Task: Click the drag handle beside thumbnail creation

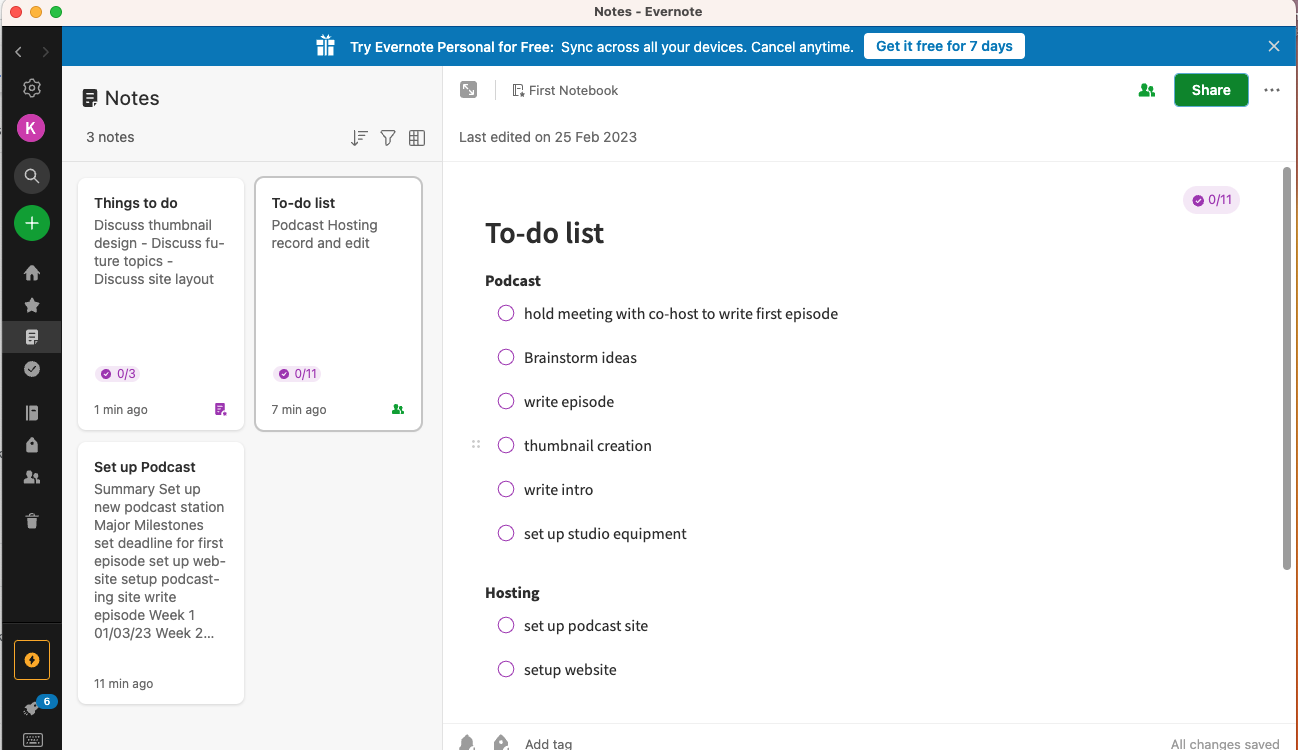Action: tap(476, 445)
